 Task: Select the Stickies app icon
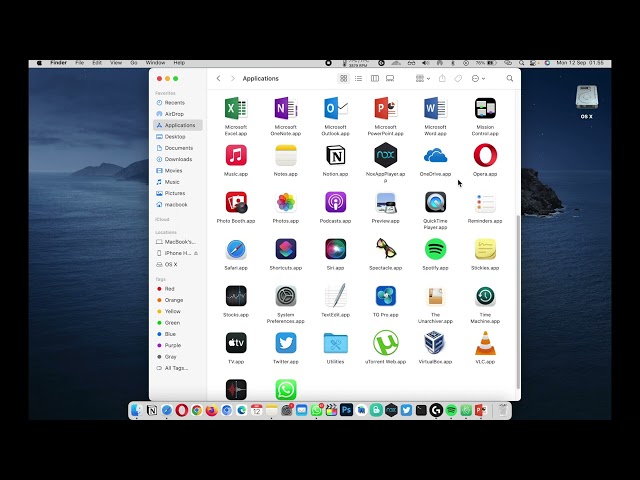point(485,249)
